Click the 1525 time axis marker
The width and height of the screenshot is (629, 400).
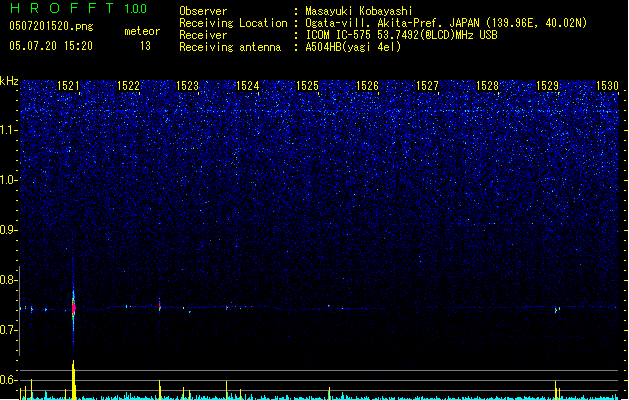pos(307,86)
